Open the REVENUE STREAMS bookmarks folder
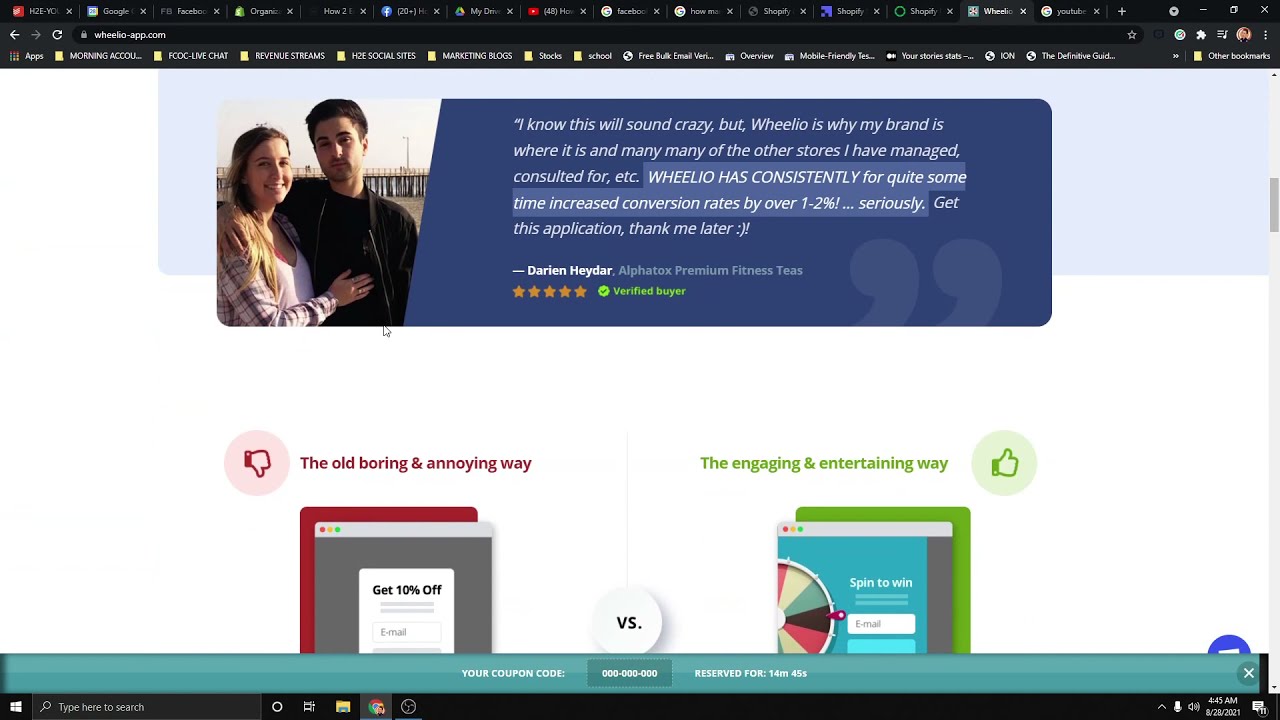Image resolution: width=1280 pixels, height=720 pixels. [282, 56]
